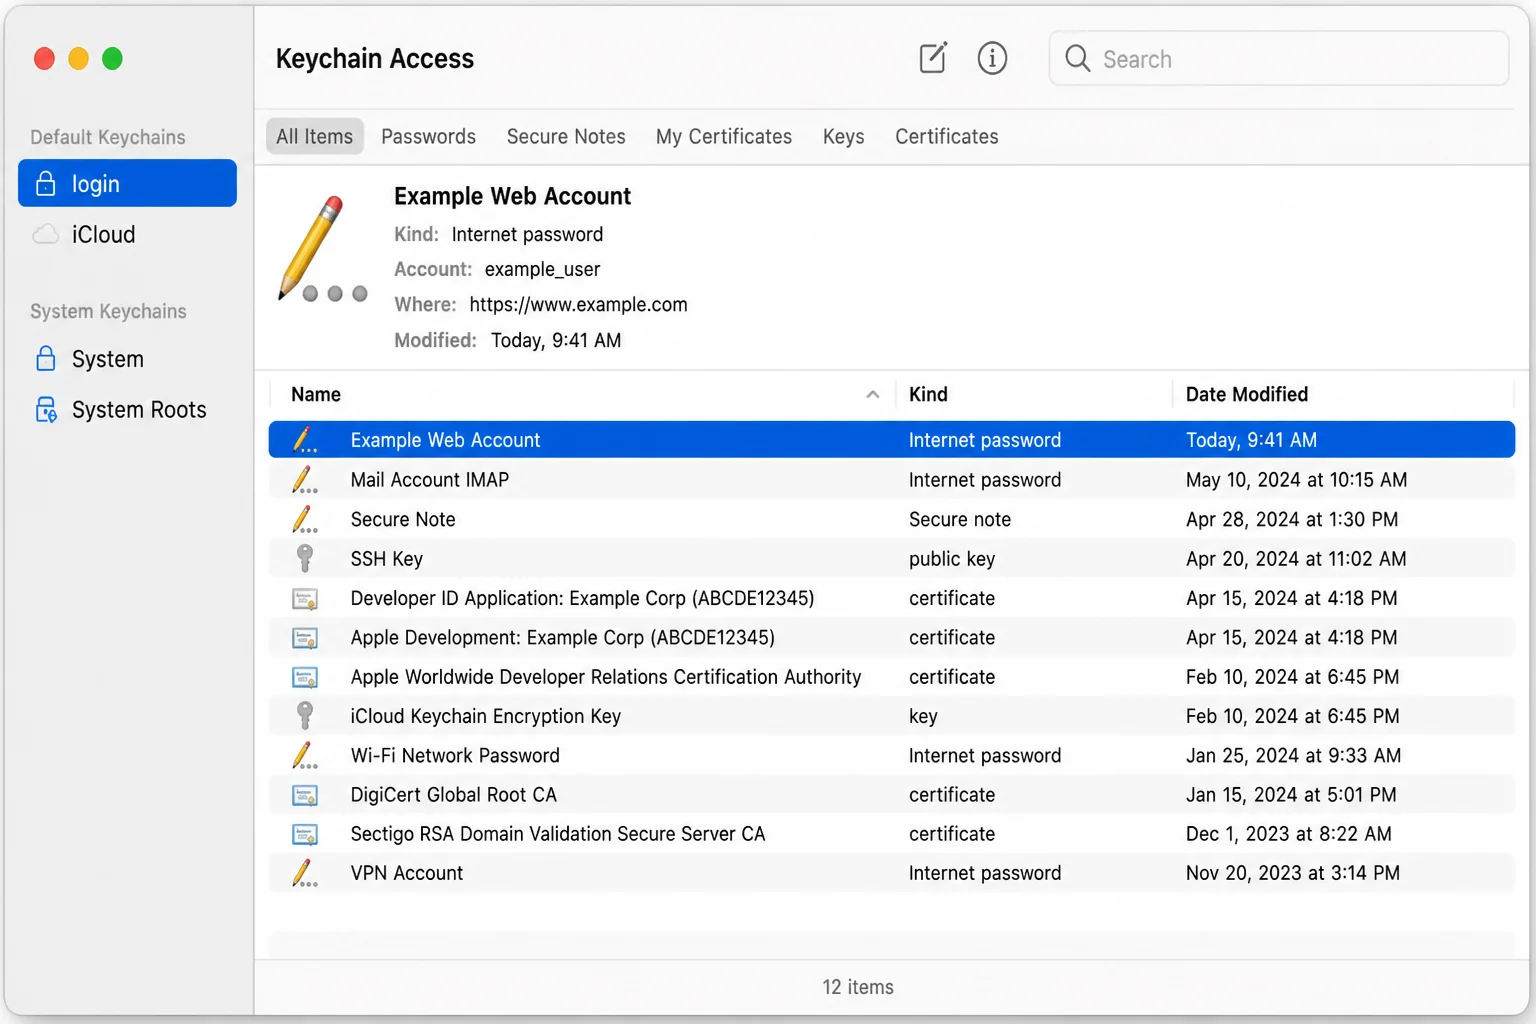Sort by the Date Modified column header
The width and height of the screenshot is (1536, 1024).
(1247, 394)
